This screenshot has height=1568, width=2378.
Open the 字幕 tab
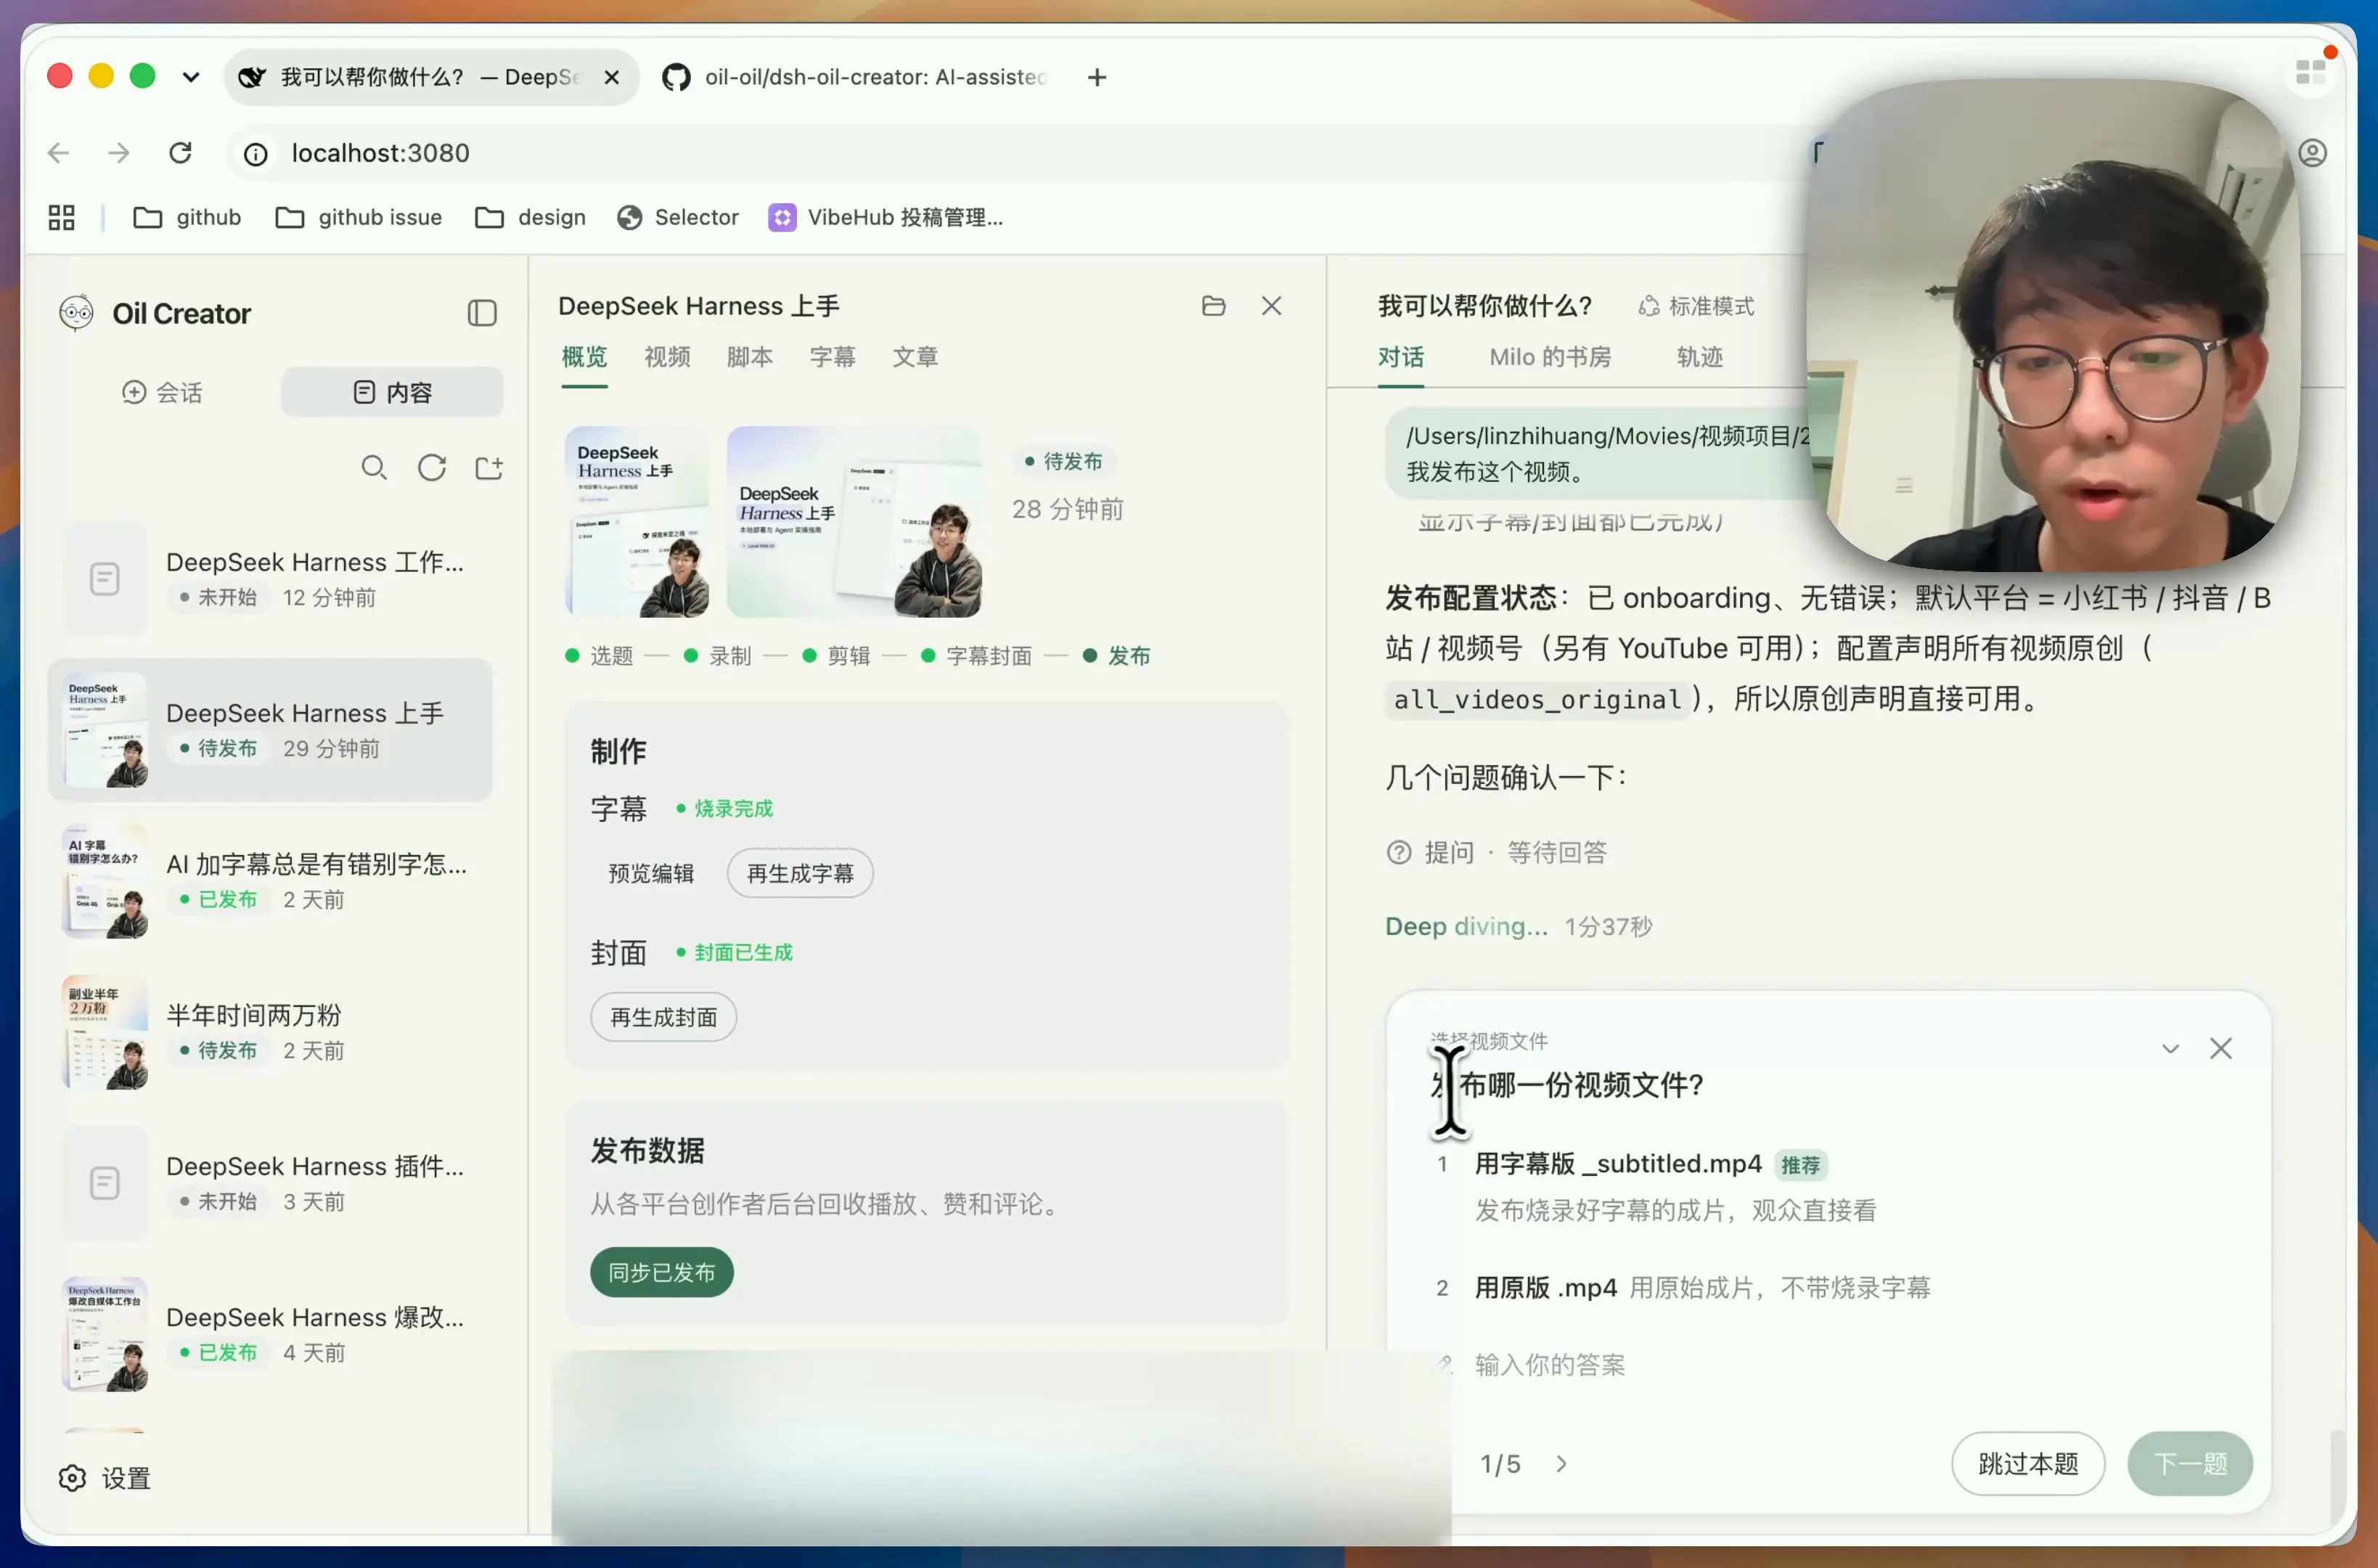pyautogui.click(x=833, y=357)
